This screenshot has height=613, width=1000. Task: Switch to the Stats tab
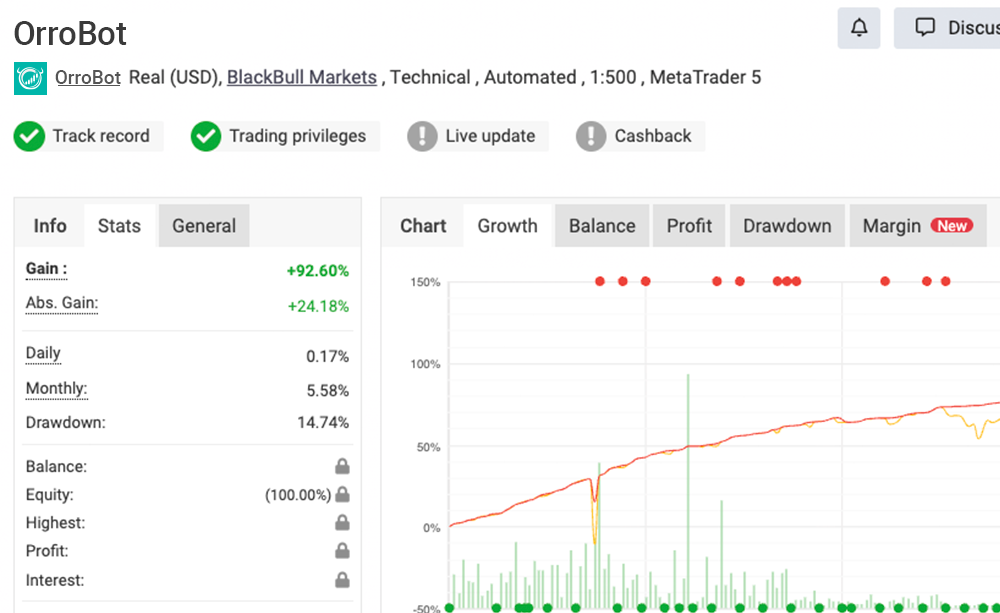pyautogui.click(x=119, y=226)
